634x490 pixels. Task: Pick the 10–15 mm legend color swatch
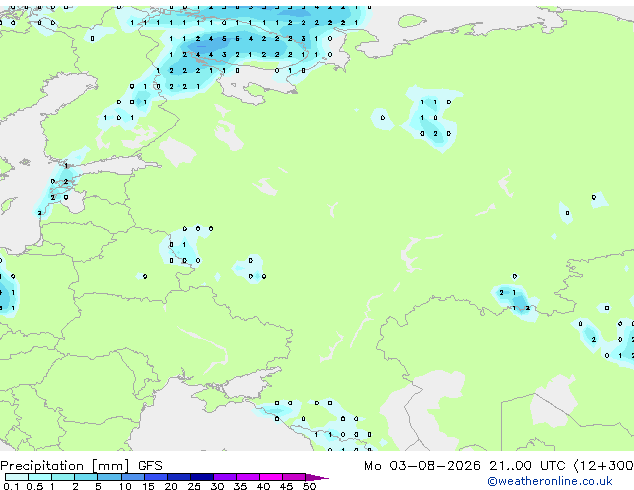tap(132, 477)
